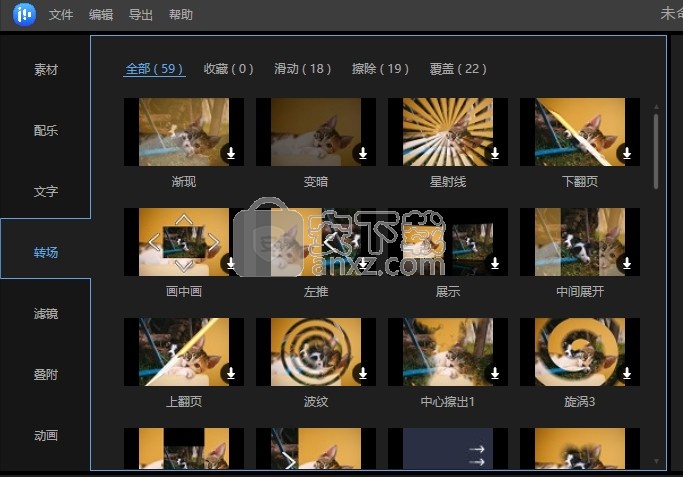Viewport: 683px width, 477px height.
Task: Download the 变暗 transition
Action: point(363,153)
